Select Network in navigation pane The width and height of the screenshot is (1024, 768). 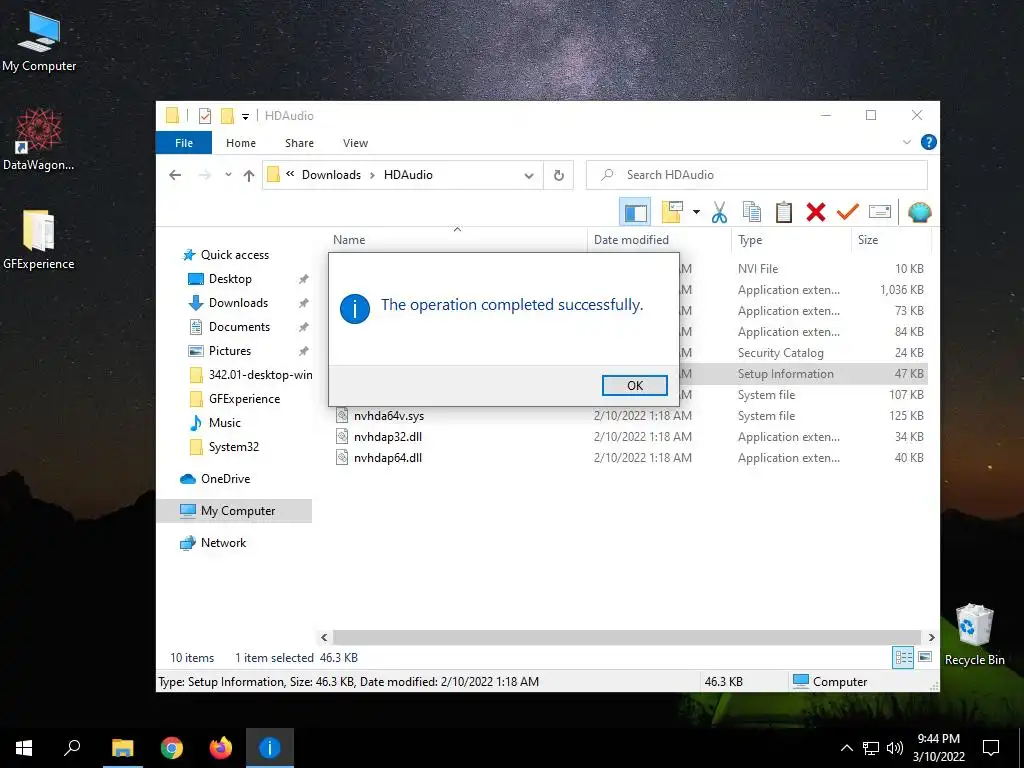223,543
